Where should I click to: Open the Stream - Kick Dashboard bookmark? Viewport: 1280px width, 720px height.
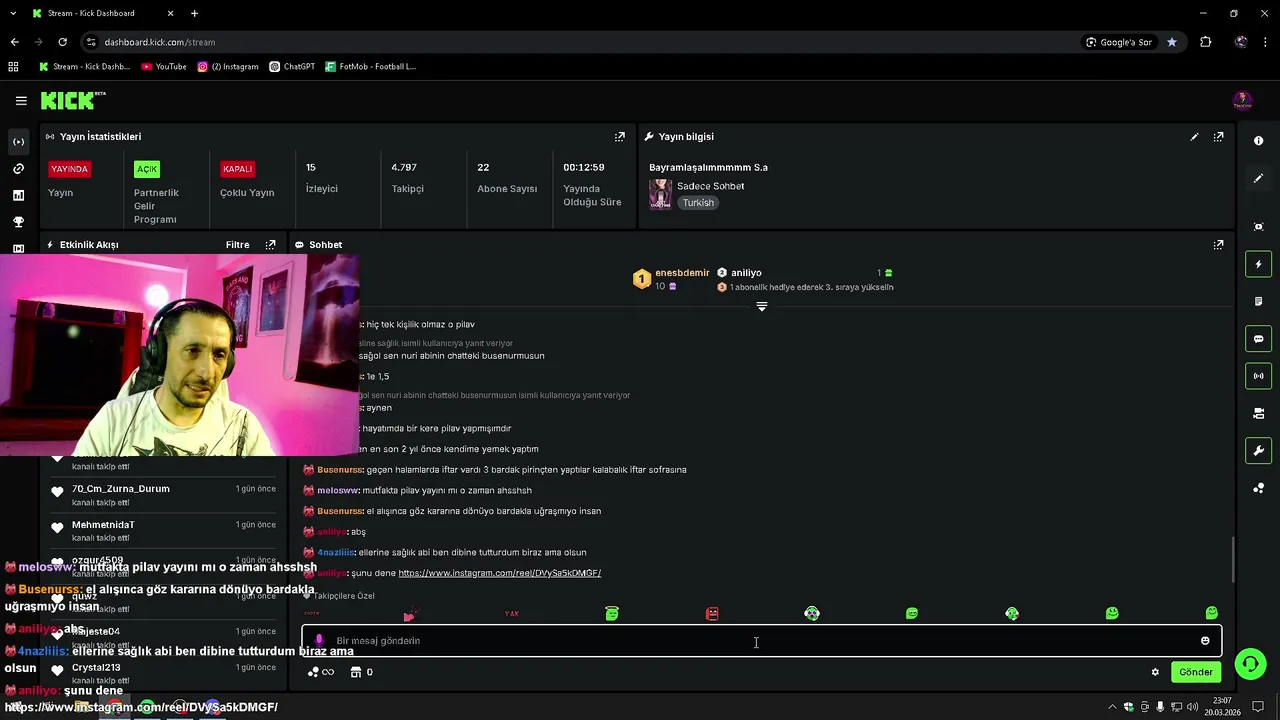click(84, 66)
